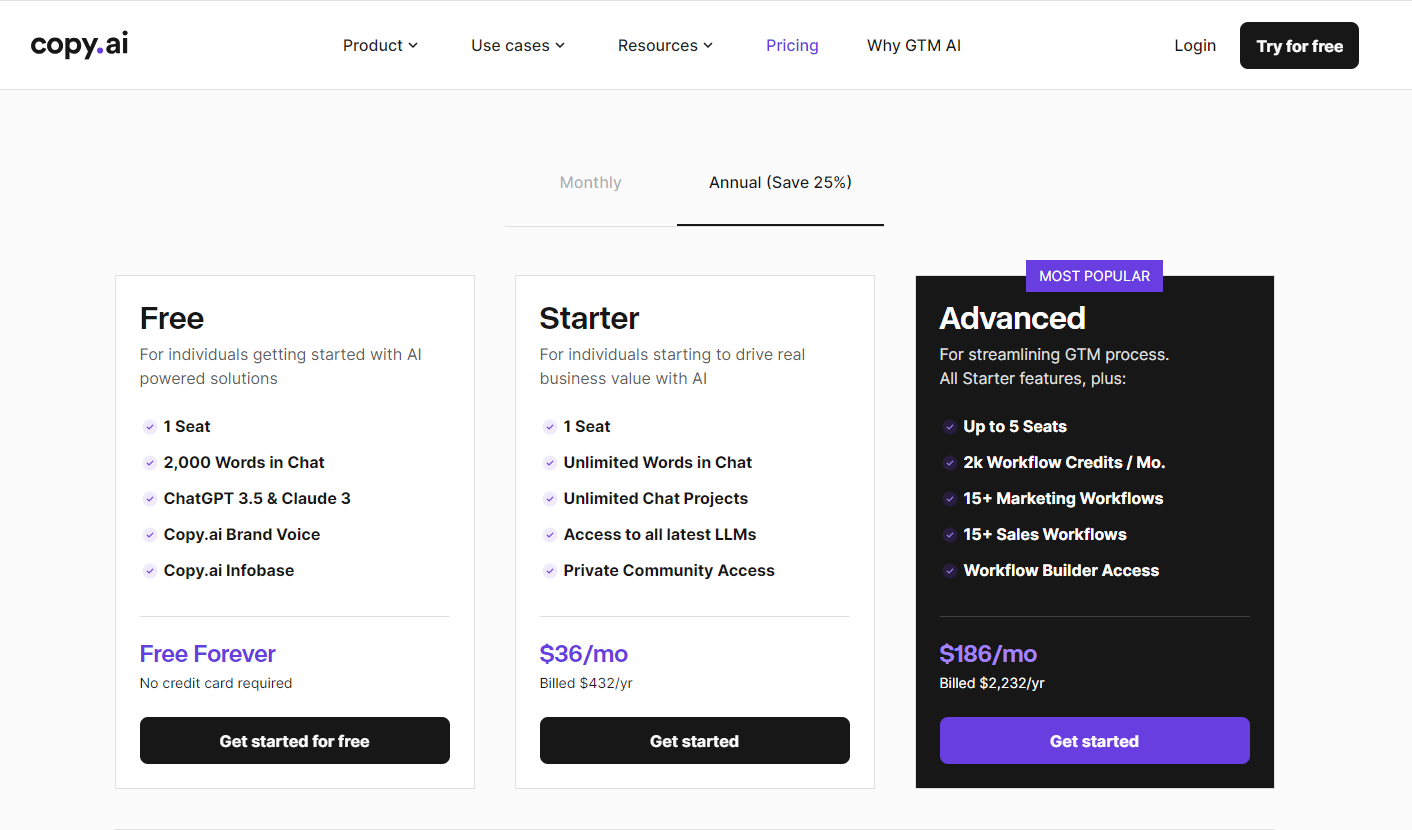Click purple Get started in Advanced plan
Screen dimensions: 1412x830
(x=1095, y=741)
